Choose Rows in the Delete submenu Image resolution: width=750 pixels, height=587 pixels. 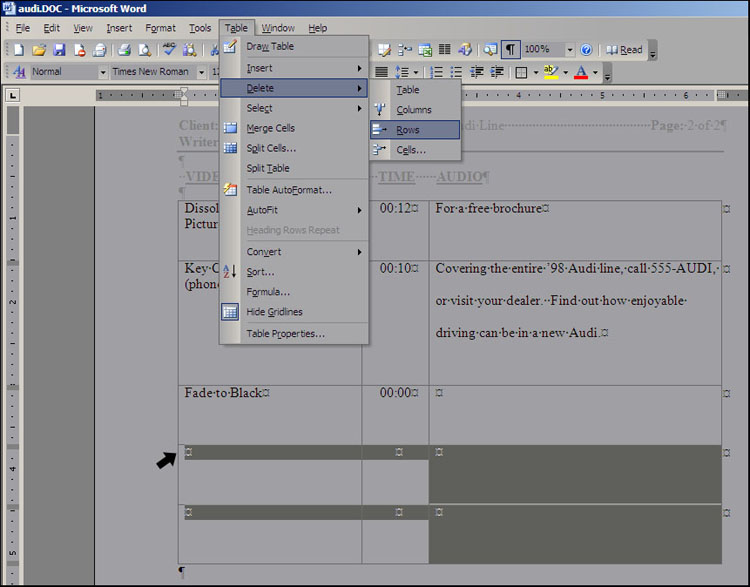pyautogui.click(x=415, y=130)
